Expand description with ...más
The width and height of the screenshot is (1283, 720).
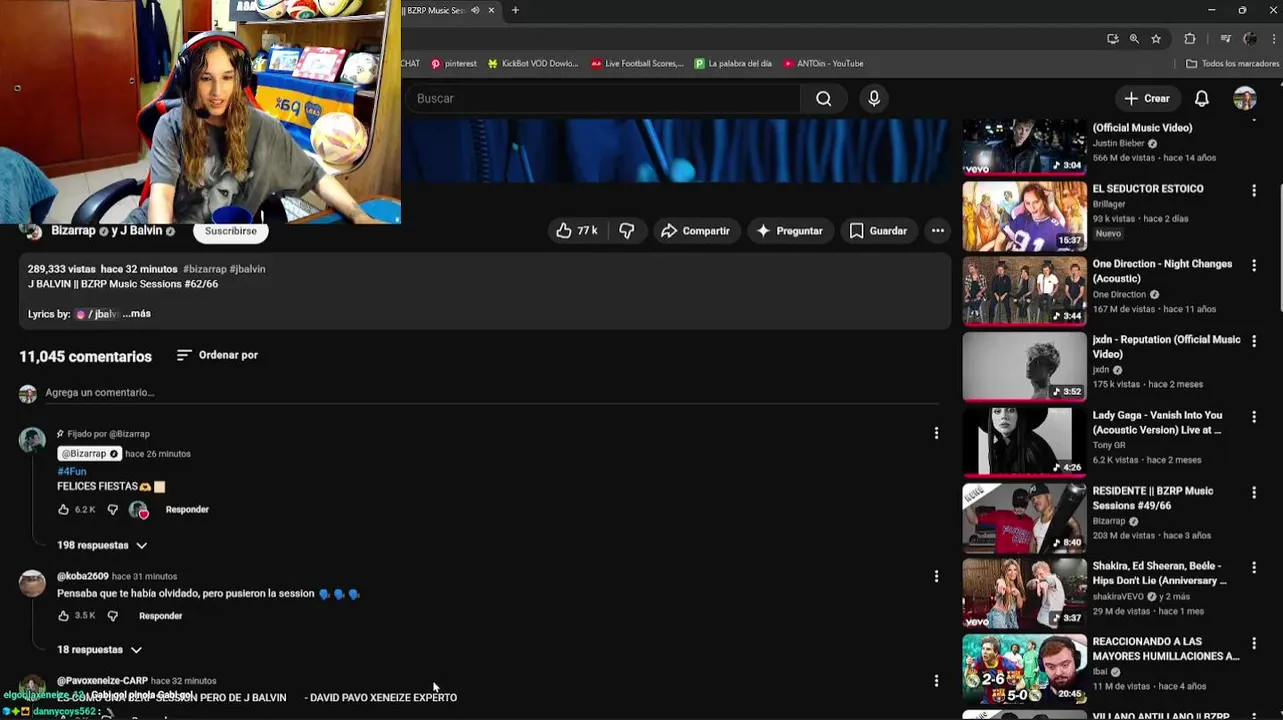coord(137,314)
